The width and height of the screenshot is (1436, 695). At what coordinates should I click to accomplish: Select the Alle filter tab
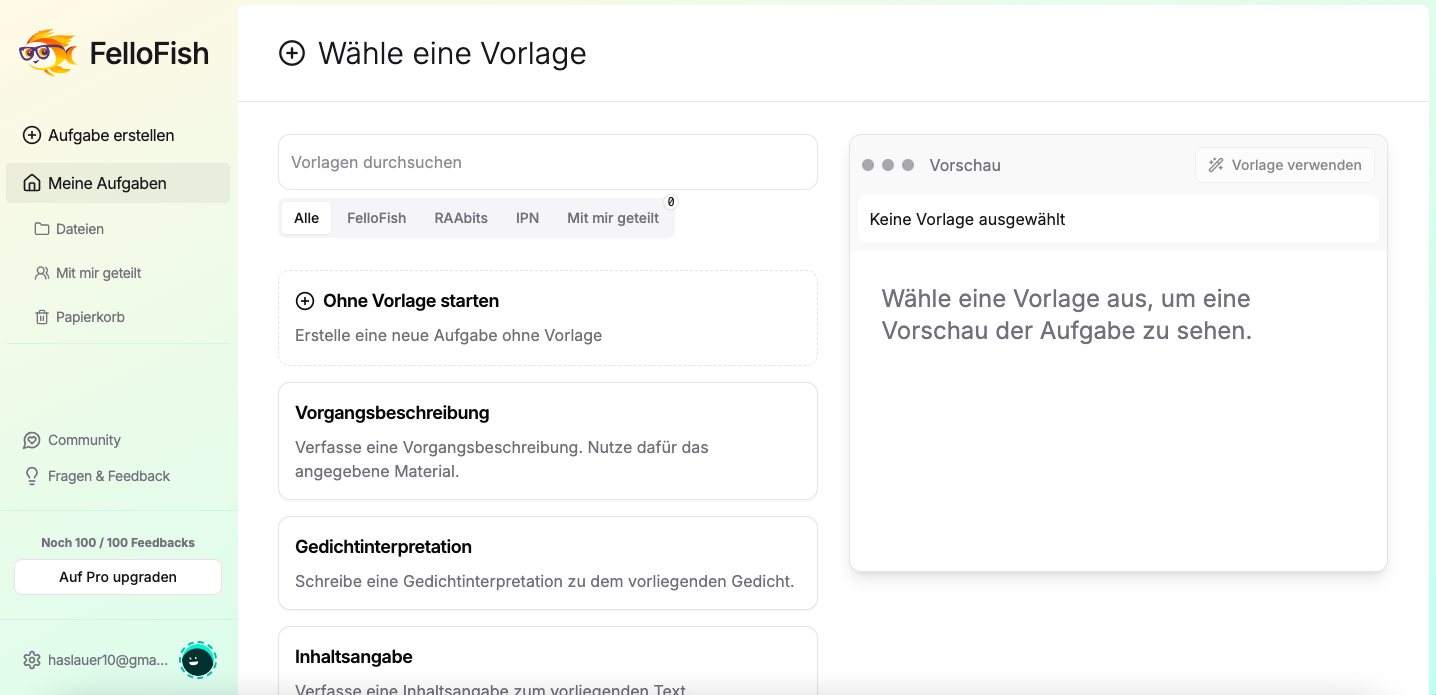(306, 218)
